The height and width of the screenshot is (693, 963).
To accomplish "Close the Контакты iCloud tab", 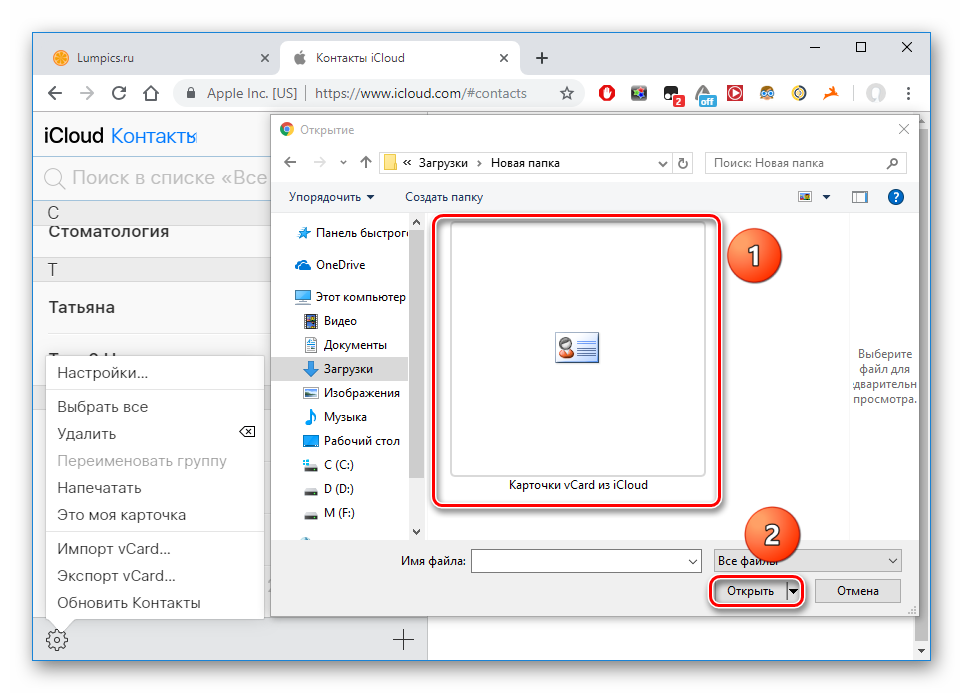I will click(504, 58).
